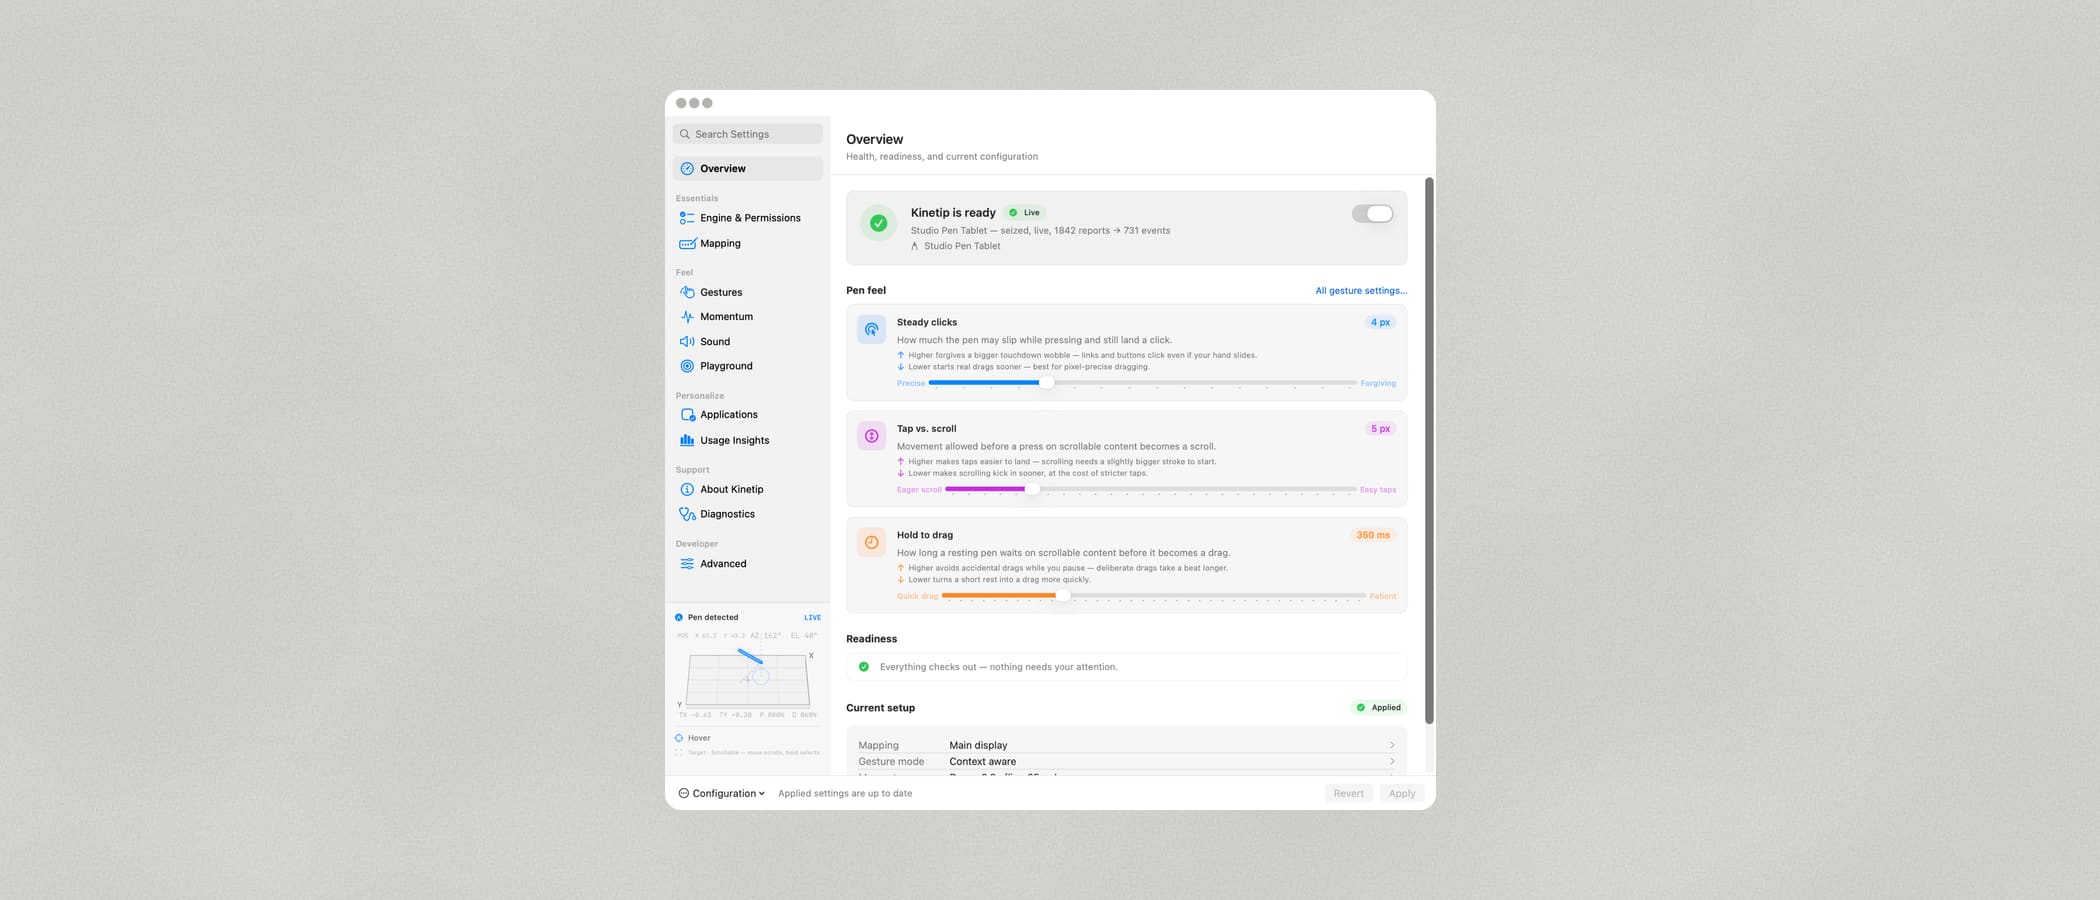Click the Hover state indicator
Viewport: 2100px width, 900px height.
tap(693, 738)
